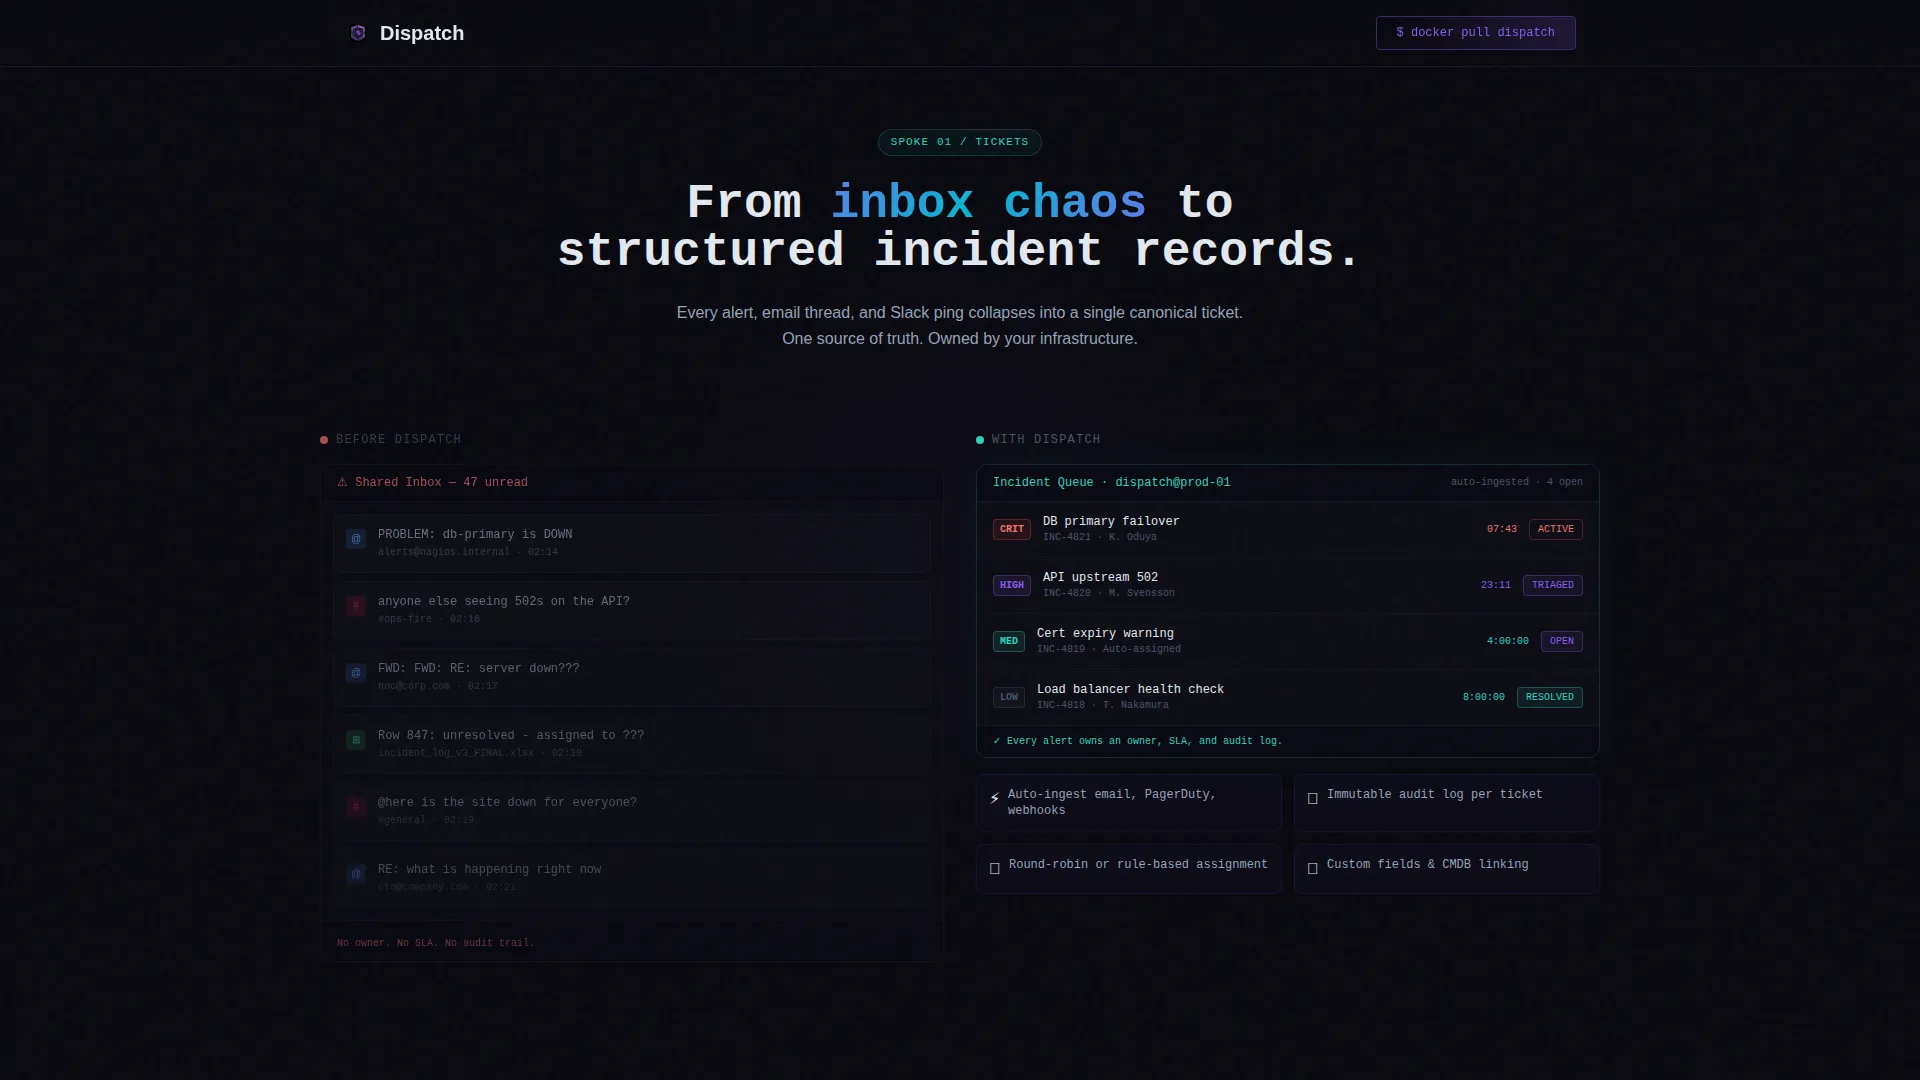
Task: Click the Dispatch logo icon
Action: 358,33
